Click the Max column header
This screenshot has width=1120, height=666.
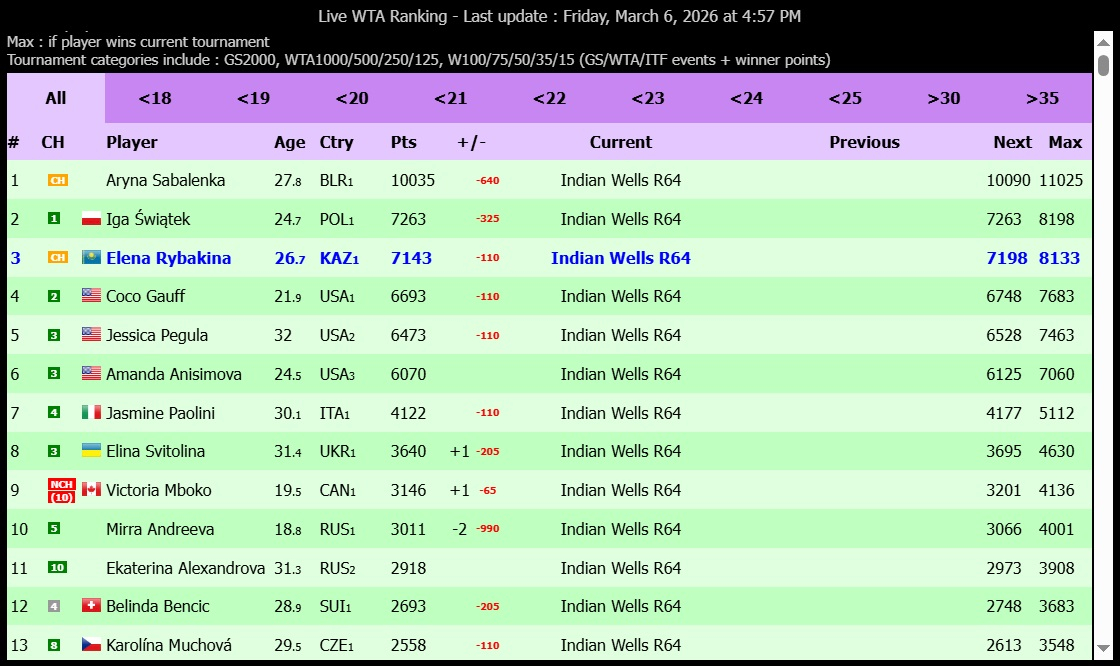[x=1065, y=142]
